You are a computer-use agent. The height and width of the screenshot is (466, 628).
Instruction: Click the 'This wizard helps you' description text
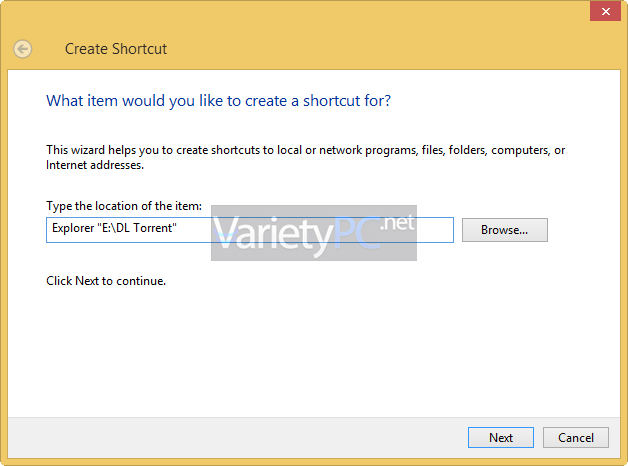pyautogui.click(x=306, y=157)
